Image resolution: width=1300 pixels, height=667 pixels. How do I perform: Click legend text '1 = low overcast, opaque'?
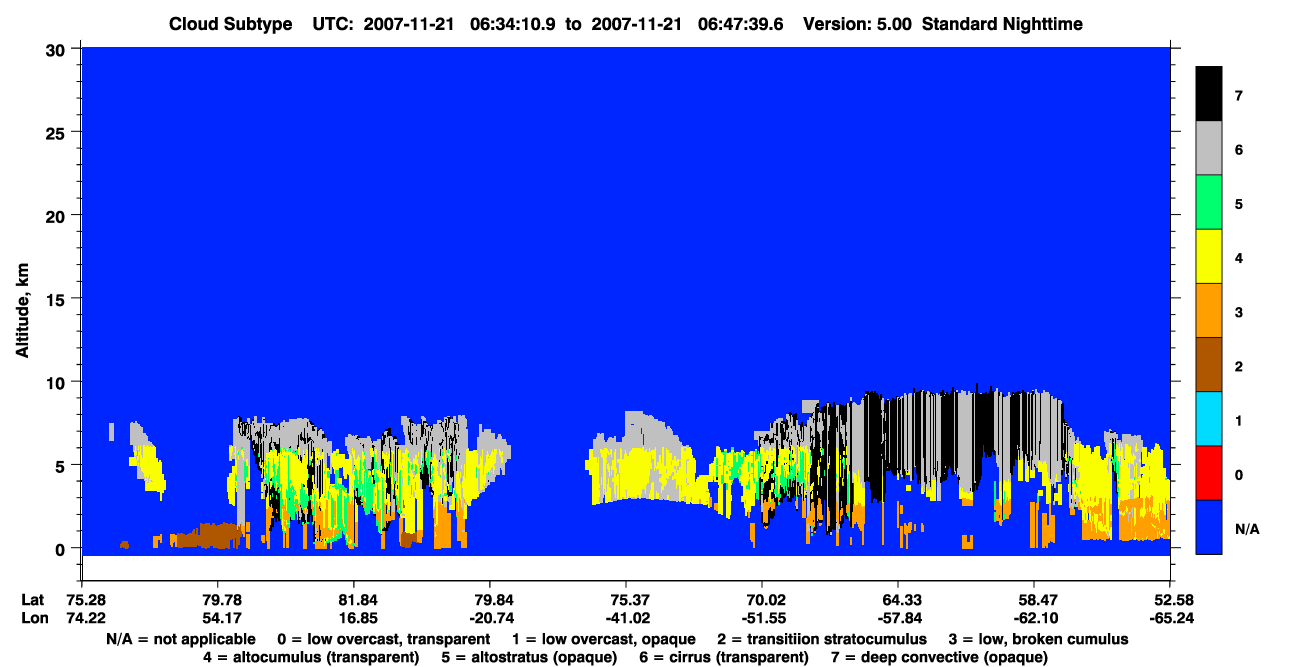606,639
